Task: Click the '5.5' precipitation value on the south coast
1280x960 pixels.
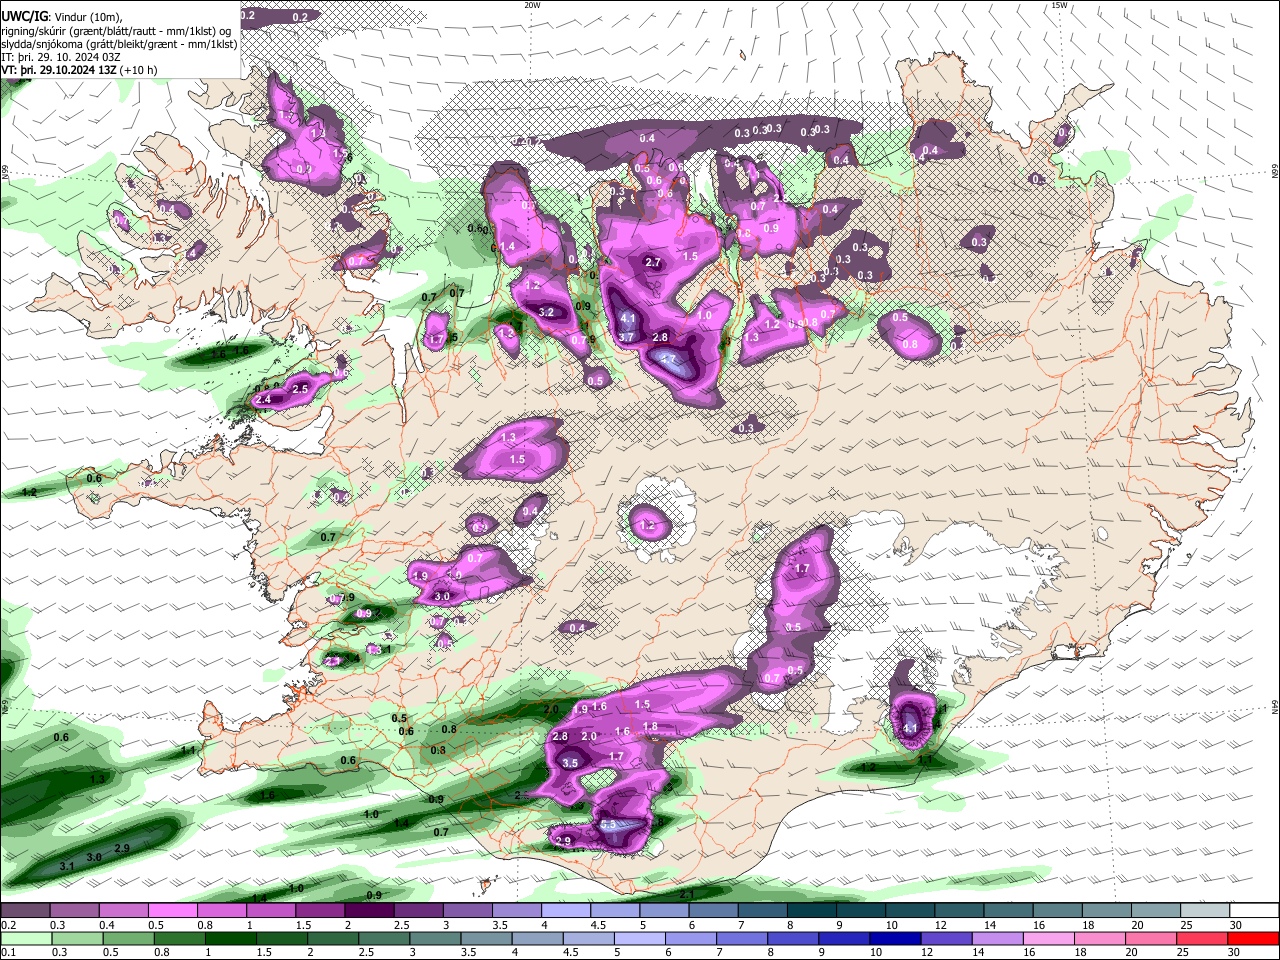Action: tap(610, 825)
